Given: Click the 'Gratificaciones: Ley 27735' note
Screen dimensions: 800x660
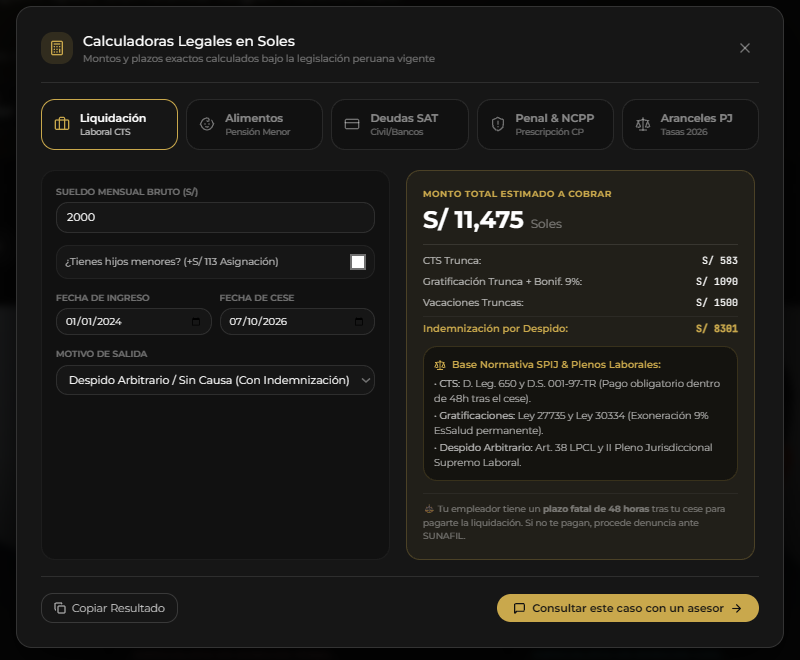Looking at the screenshot, I should click(x=571, y=423).
